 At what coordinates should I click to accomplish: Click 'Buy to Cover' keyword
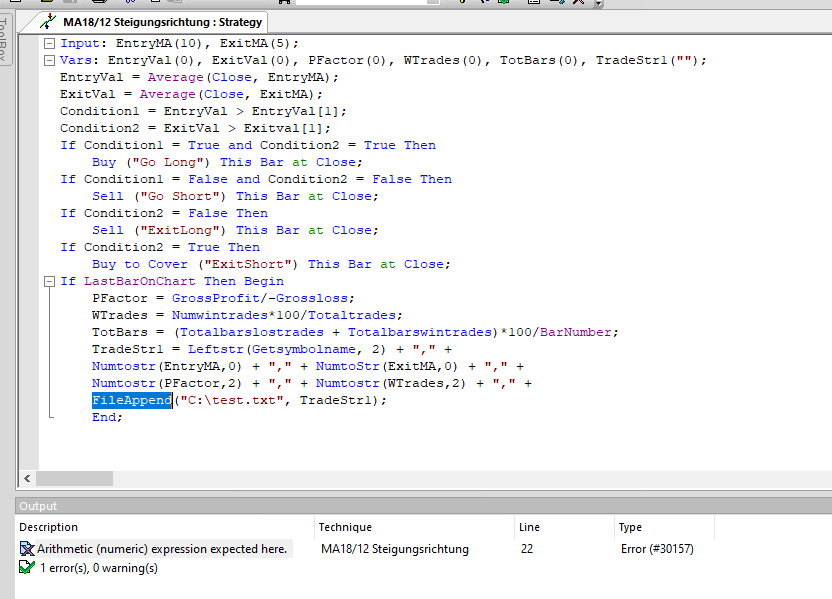pos(140,264)
